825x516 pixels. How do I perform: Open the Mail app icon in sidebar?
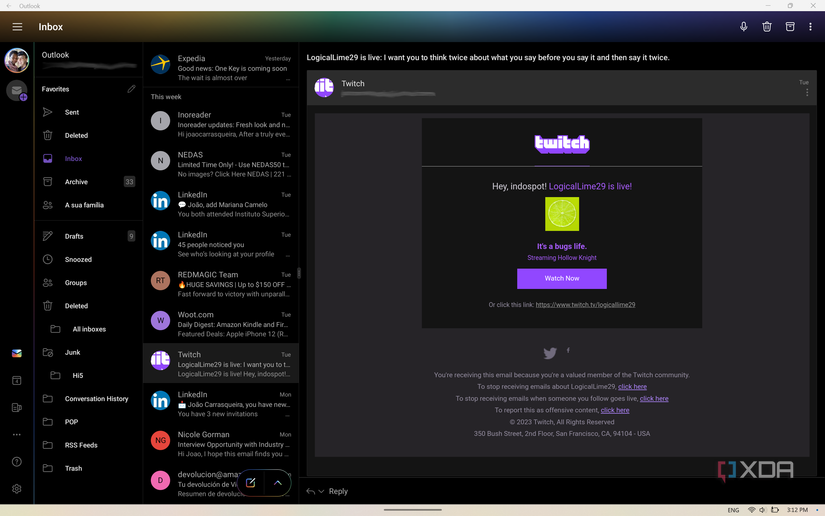click(17, 353)
